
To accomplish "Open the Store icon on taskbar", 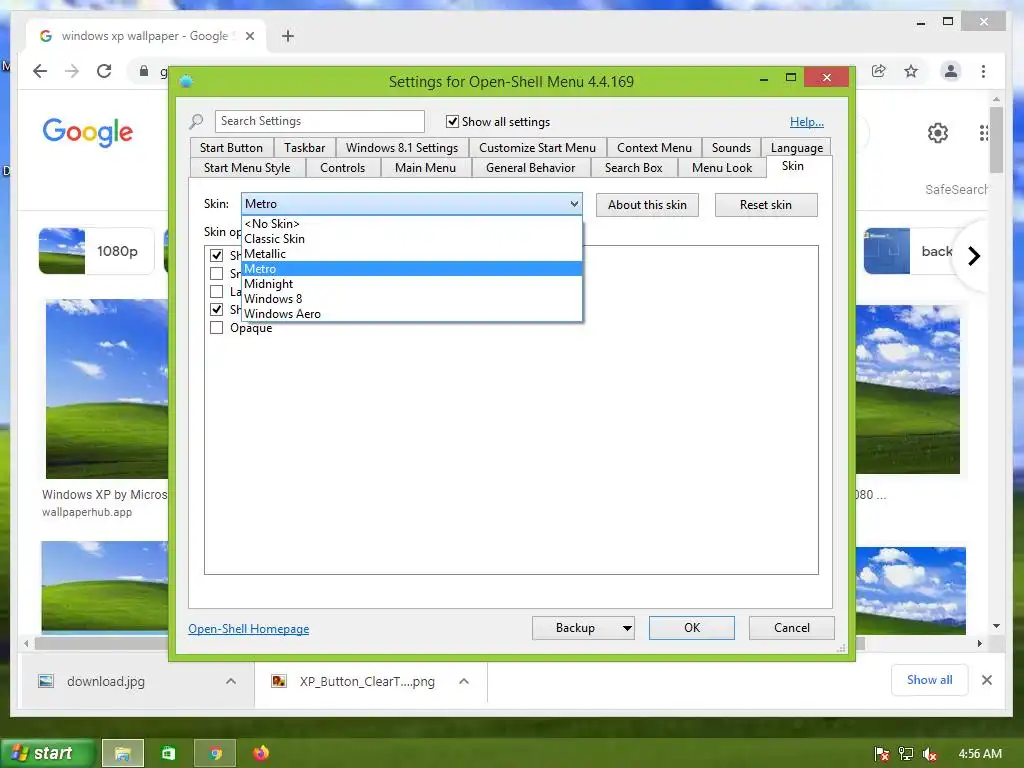I will pos(168,754).
